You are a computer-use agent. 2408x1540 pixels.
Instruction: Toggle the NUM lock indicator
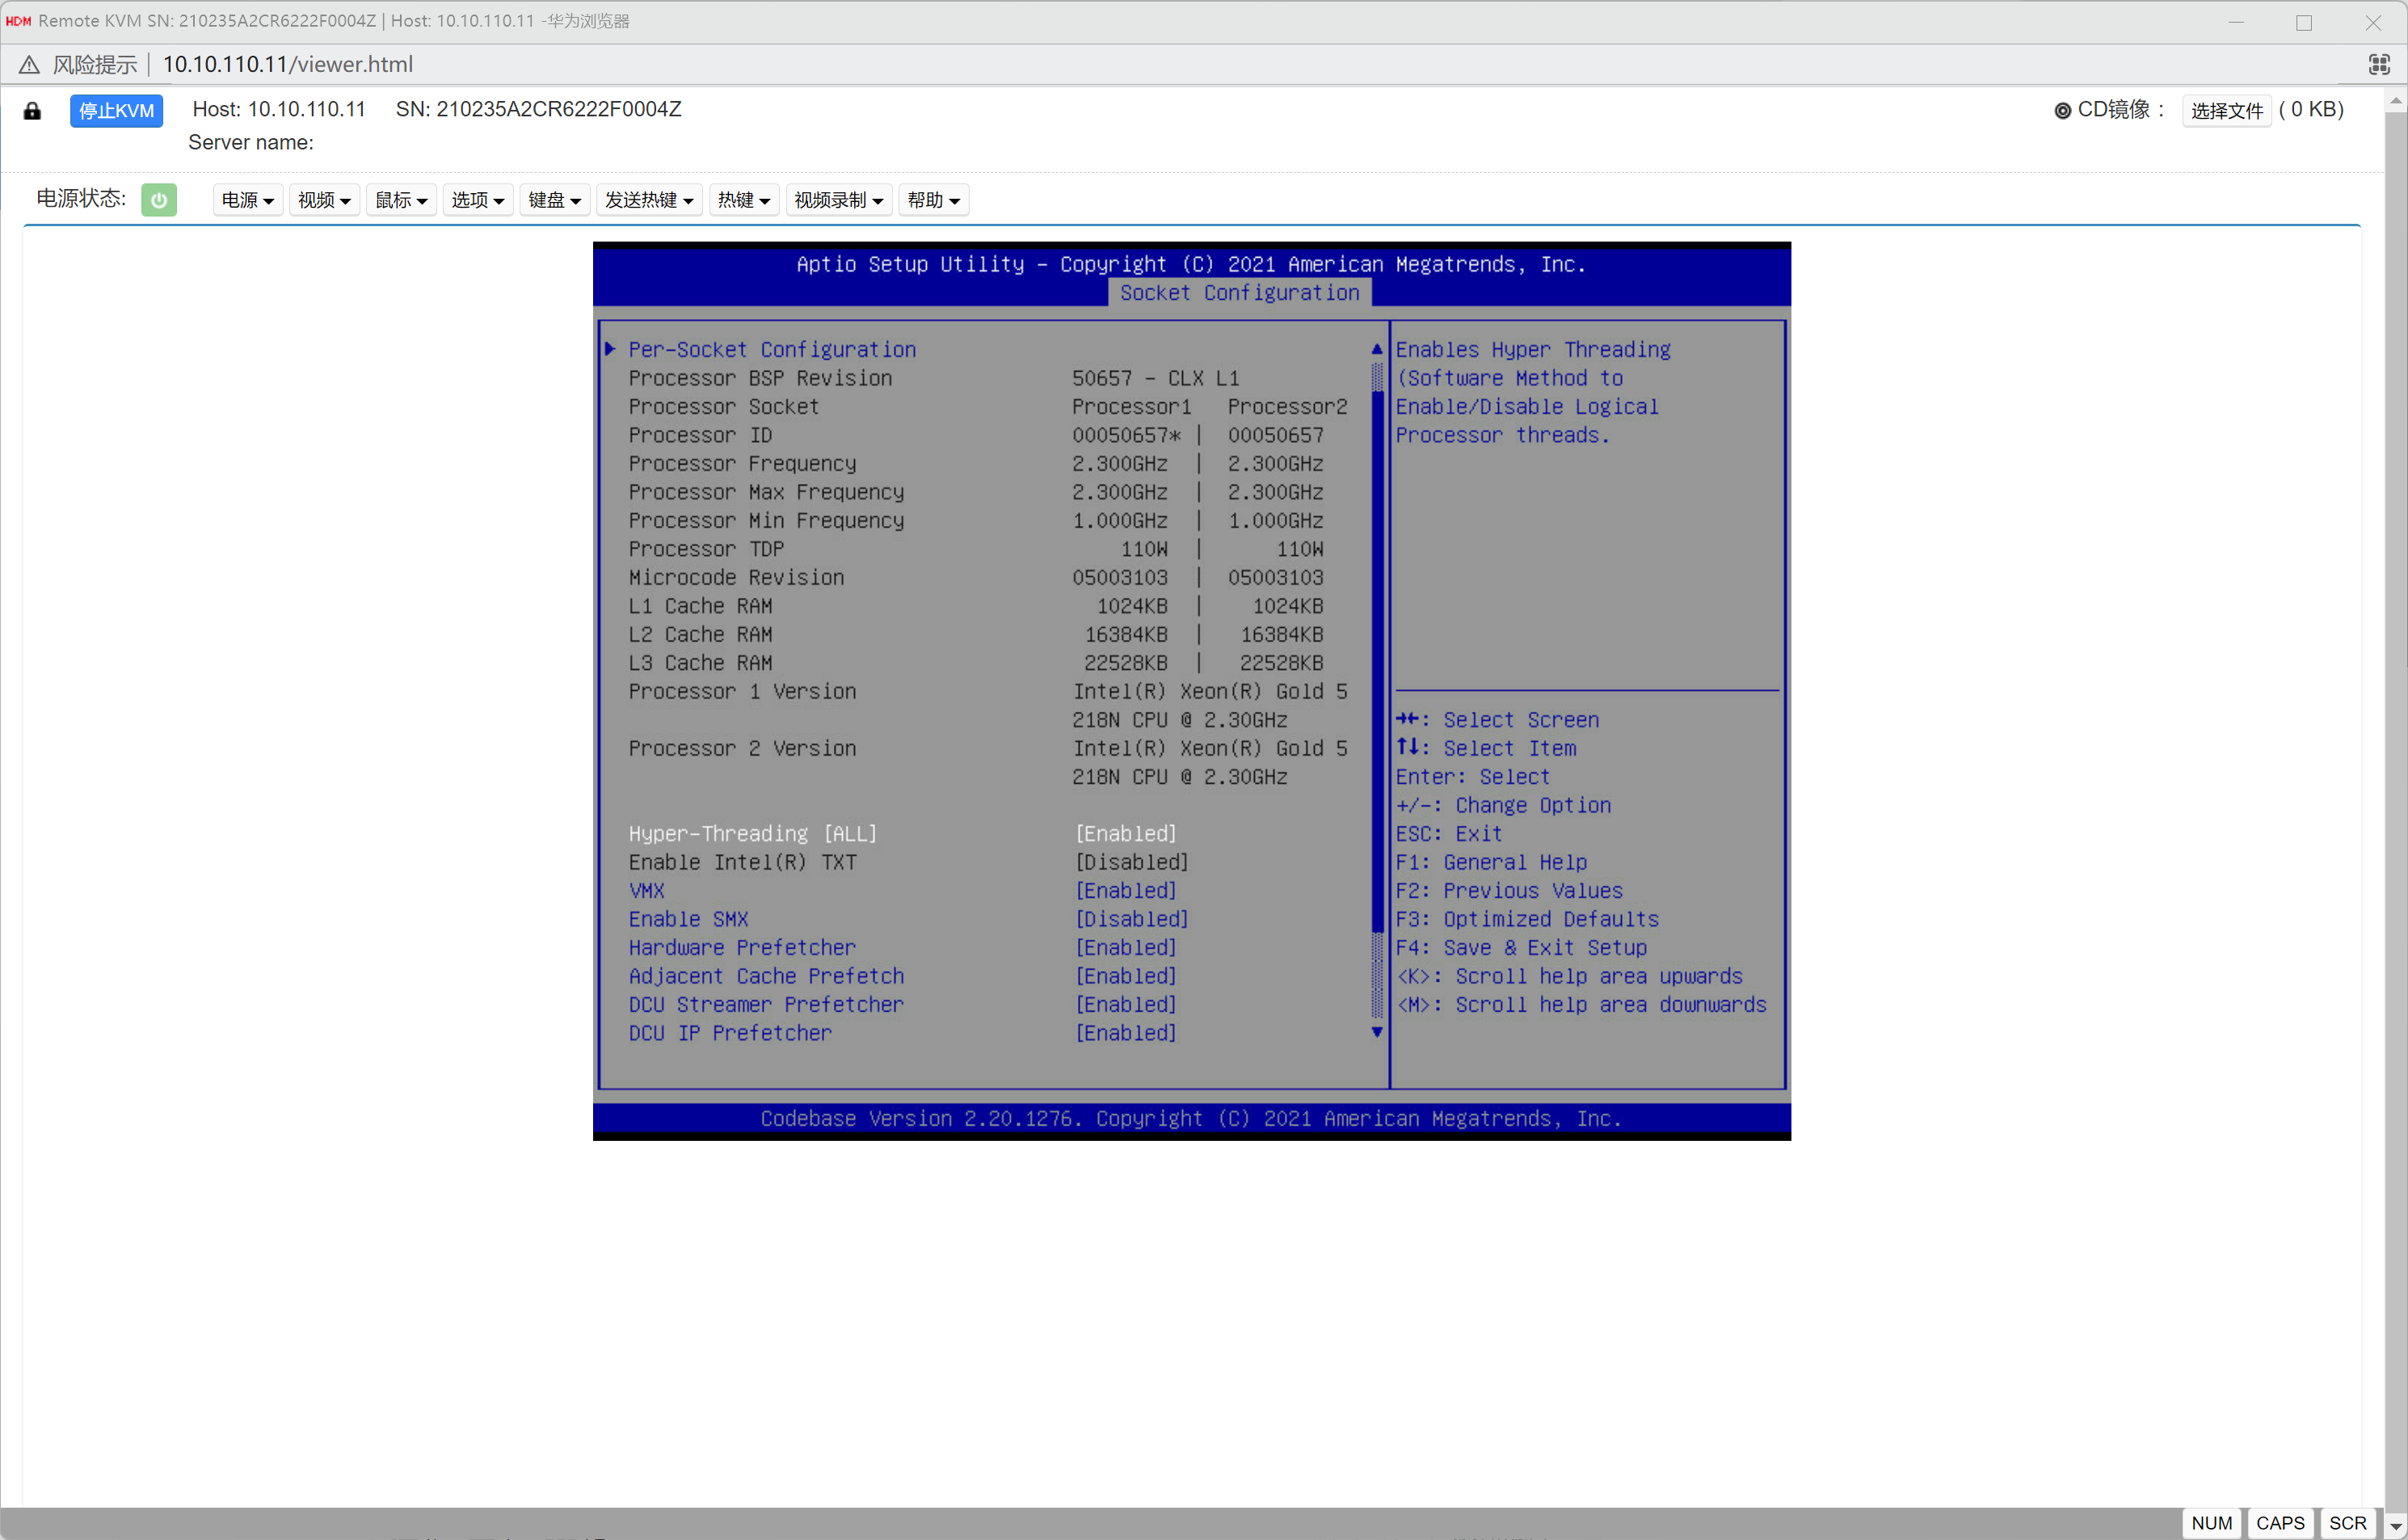point(2211,1523)
